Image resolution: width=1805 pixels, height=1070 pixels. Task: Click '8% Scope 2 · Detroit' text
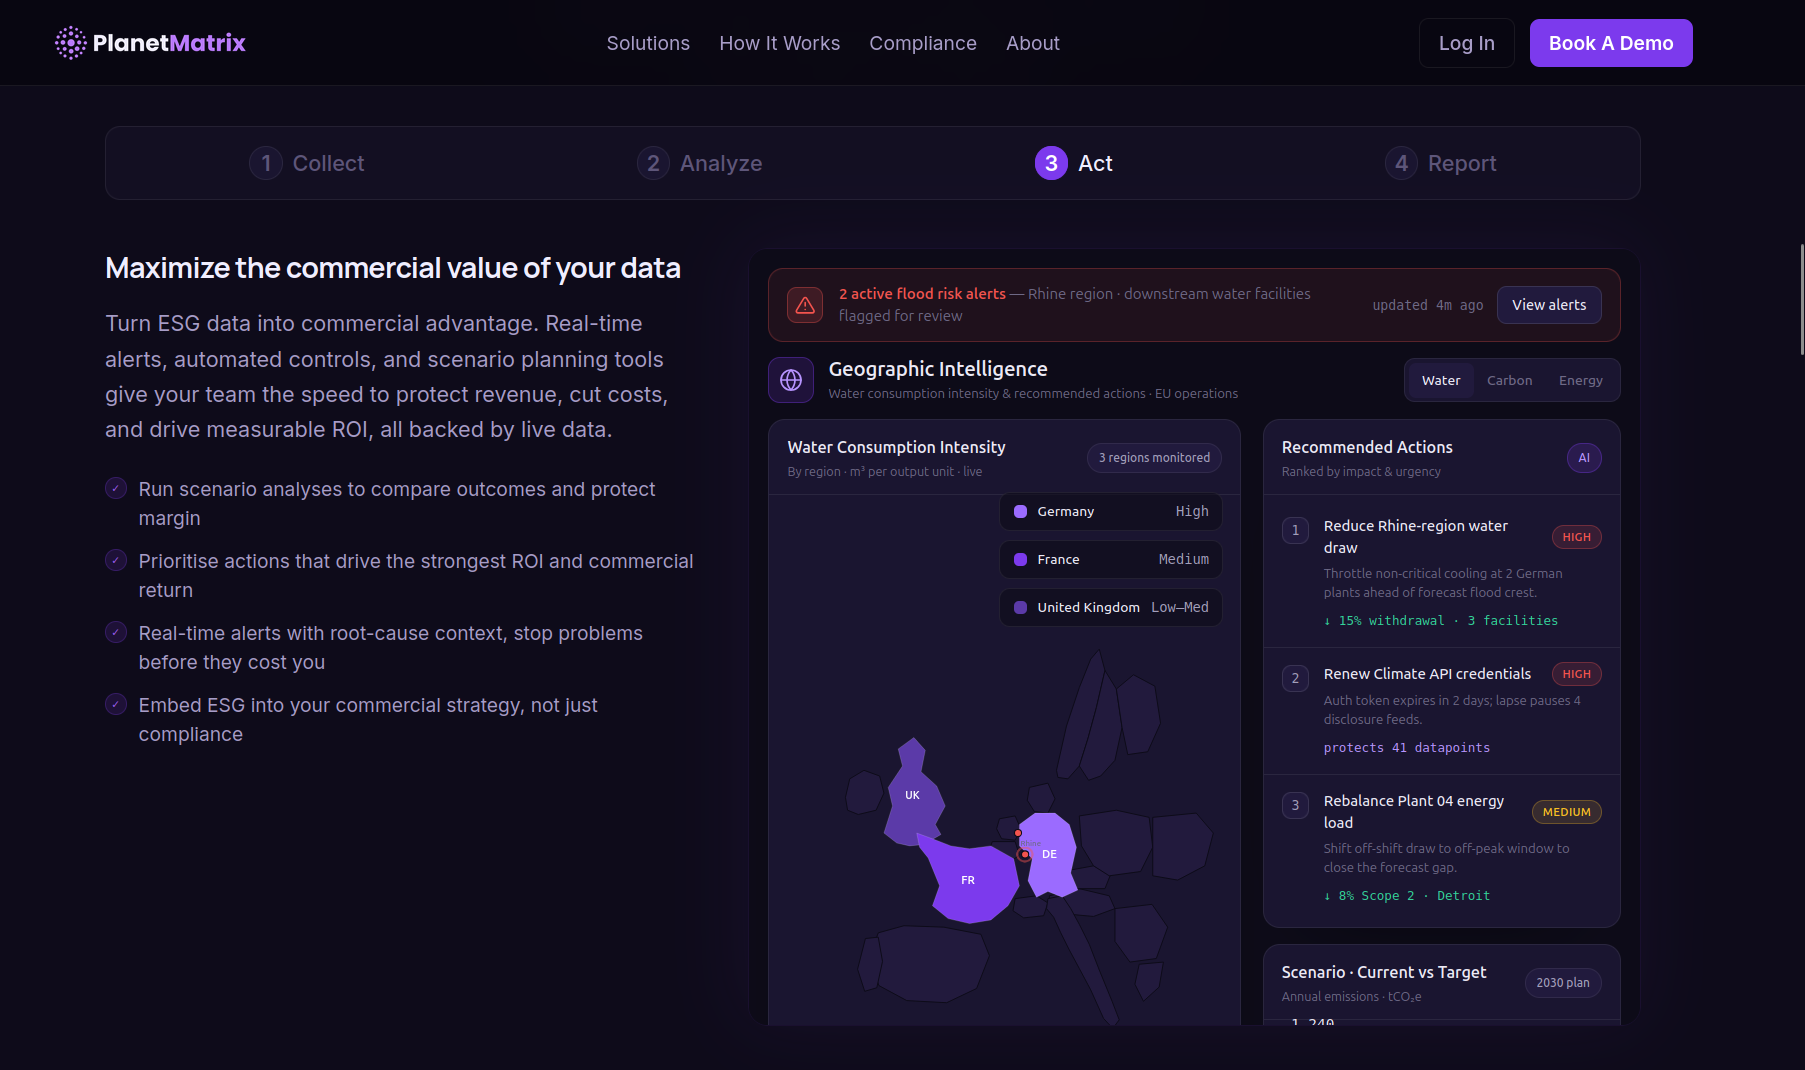coord(1407,896)
